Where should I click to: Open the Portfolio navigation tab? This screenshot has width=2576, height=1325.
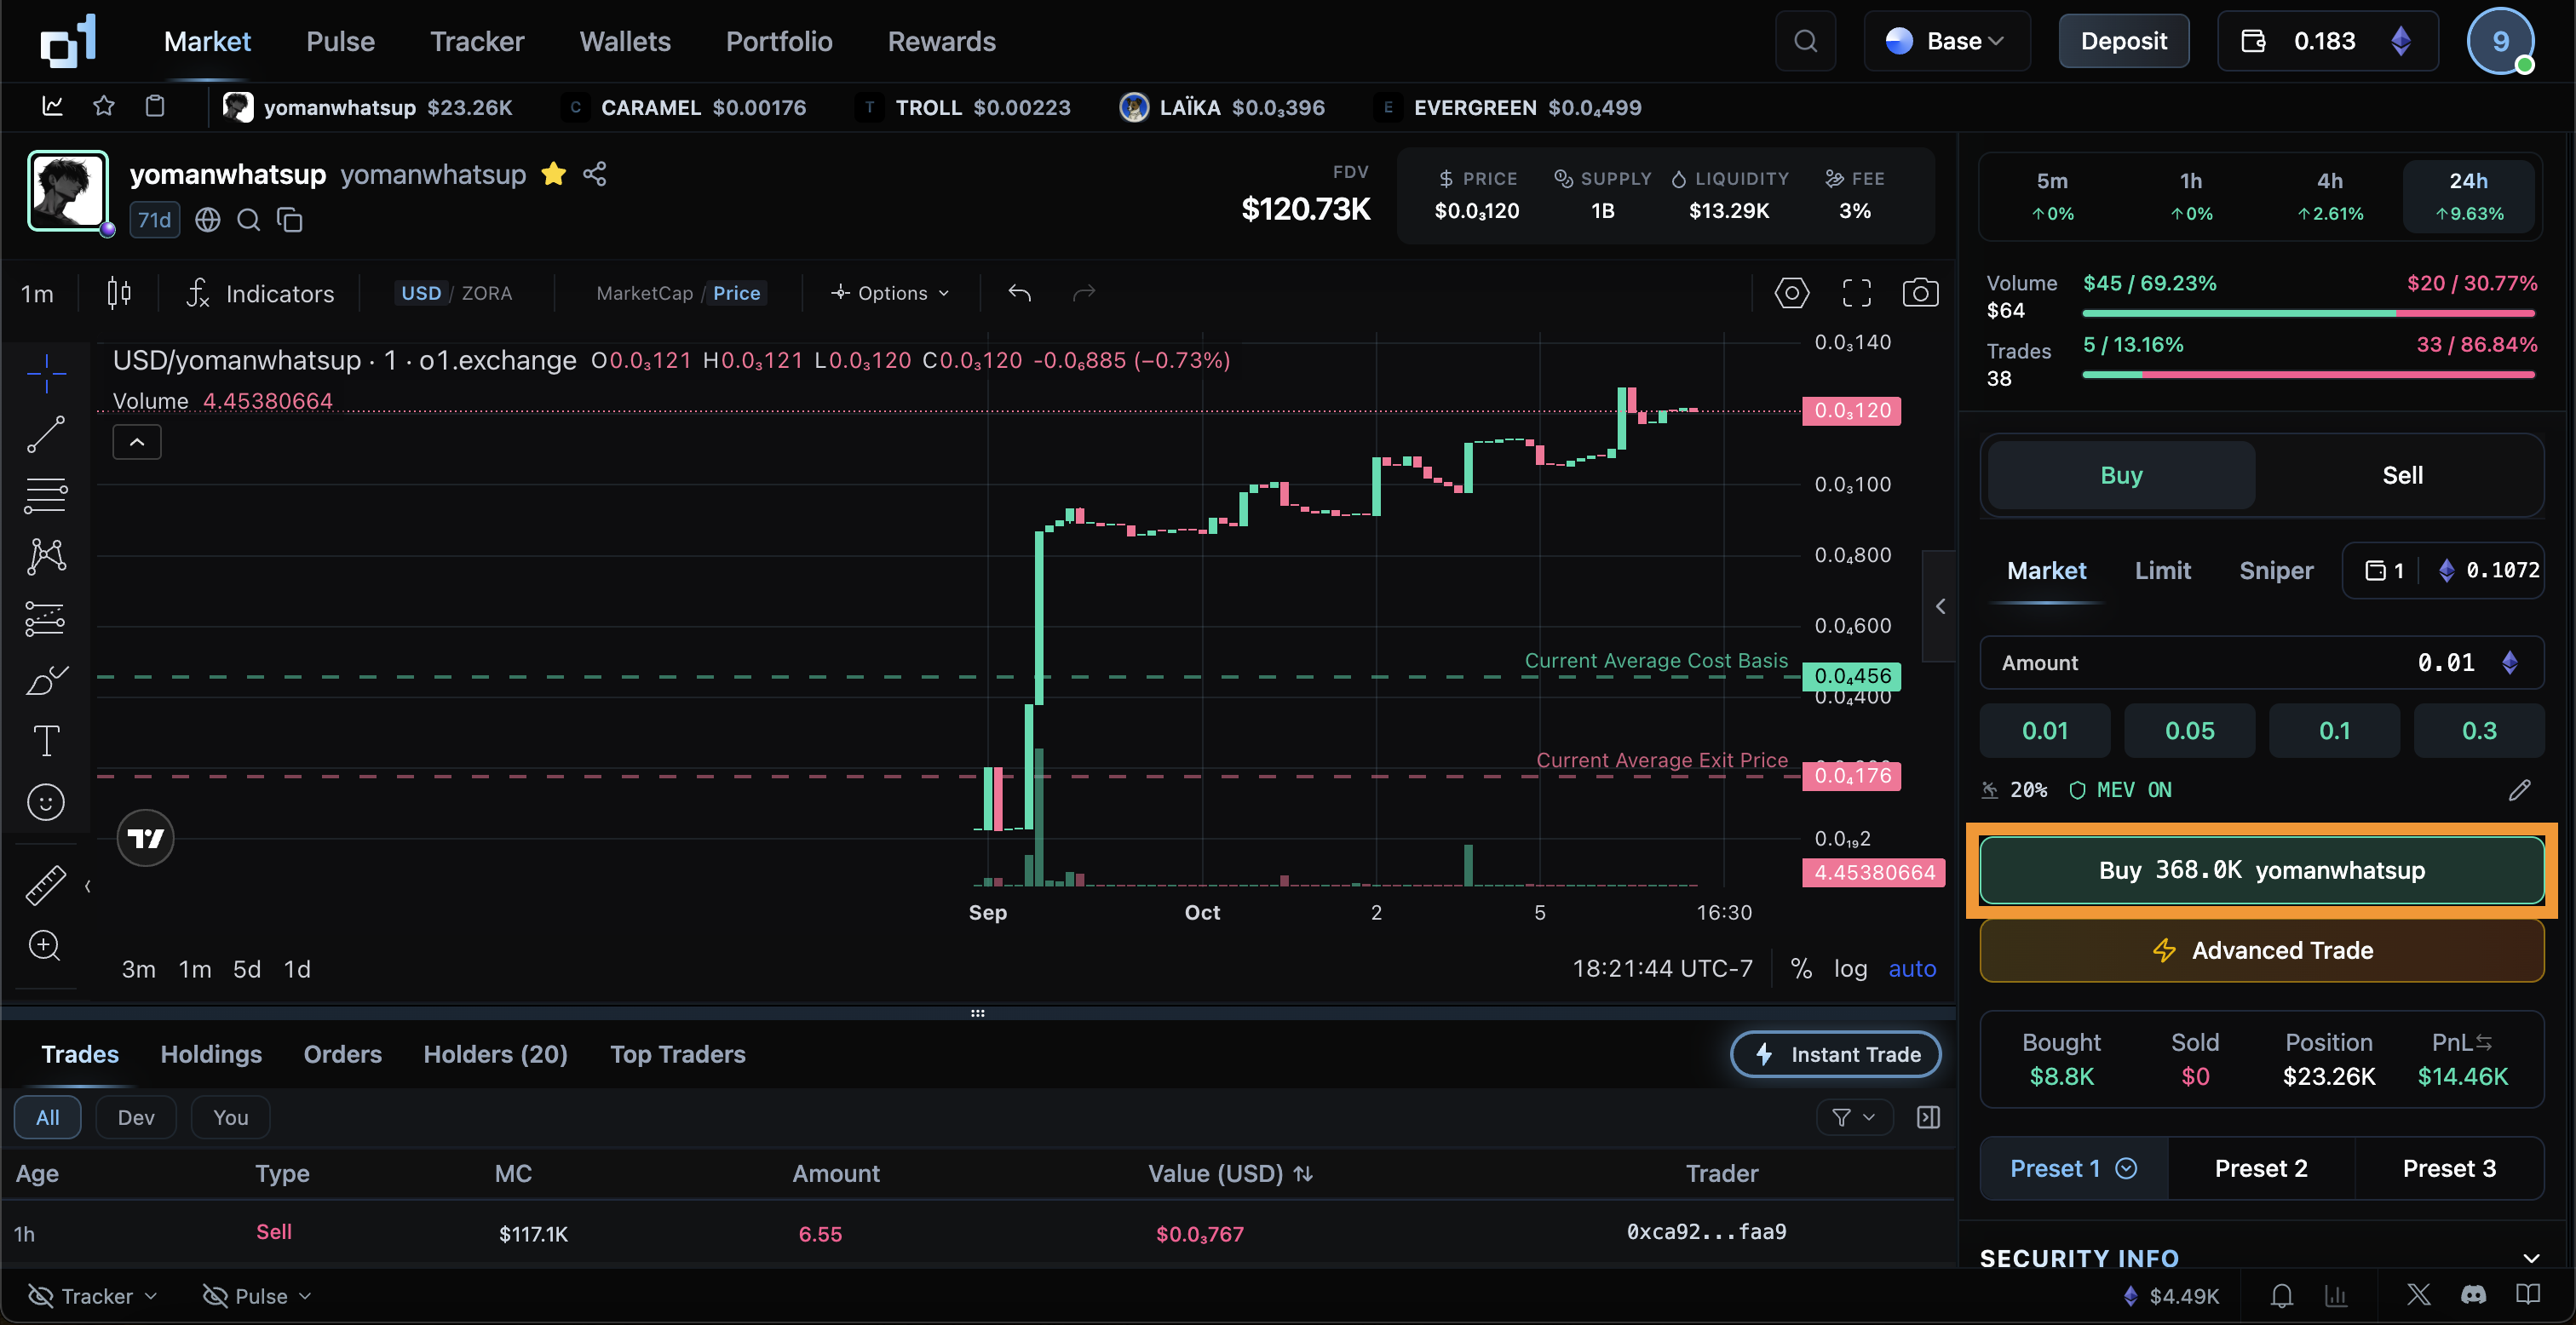click(x=778, y=41)
